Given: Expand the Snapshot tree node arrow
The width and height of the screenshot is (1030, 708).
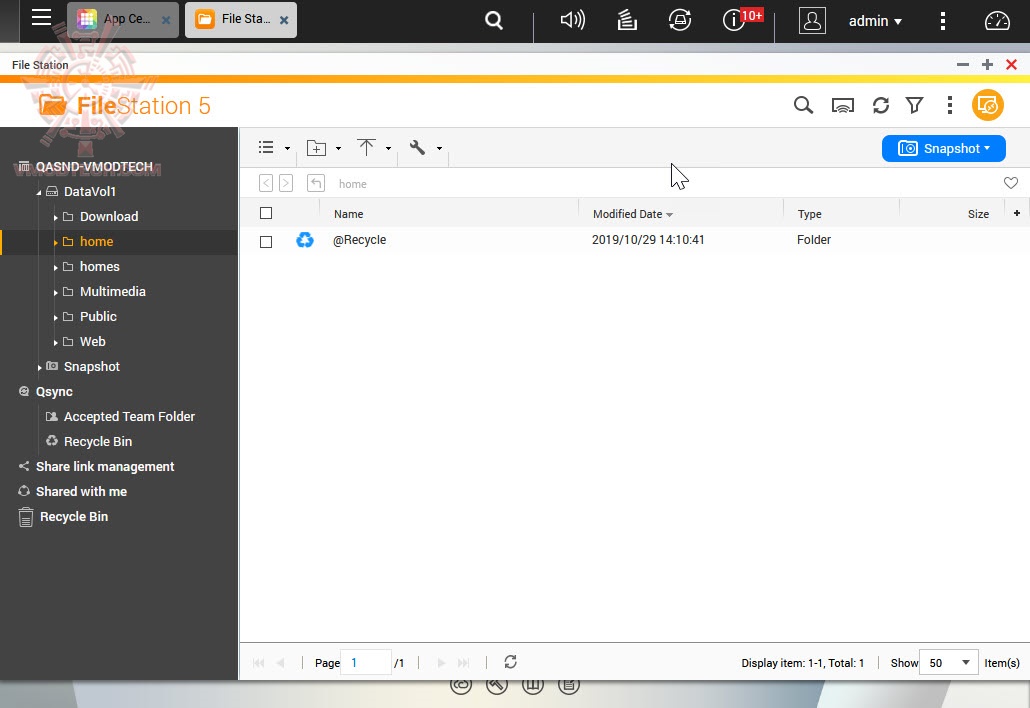Looking at the screenshot, I should coord(39,367).
